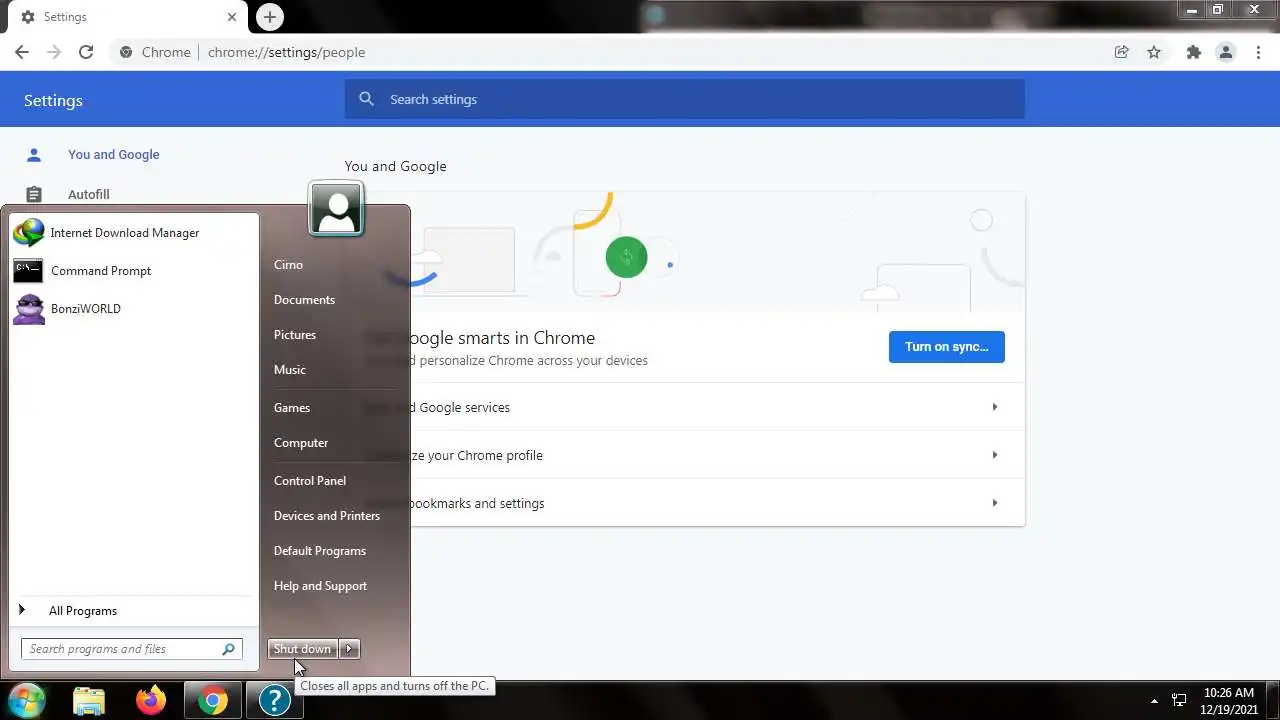Switch to Chrome on taskbar

tap(212, 700)
